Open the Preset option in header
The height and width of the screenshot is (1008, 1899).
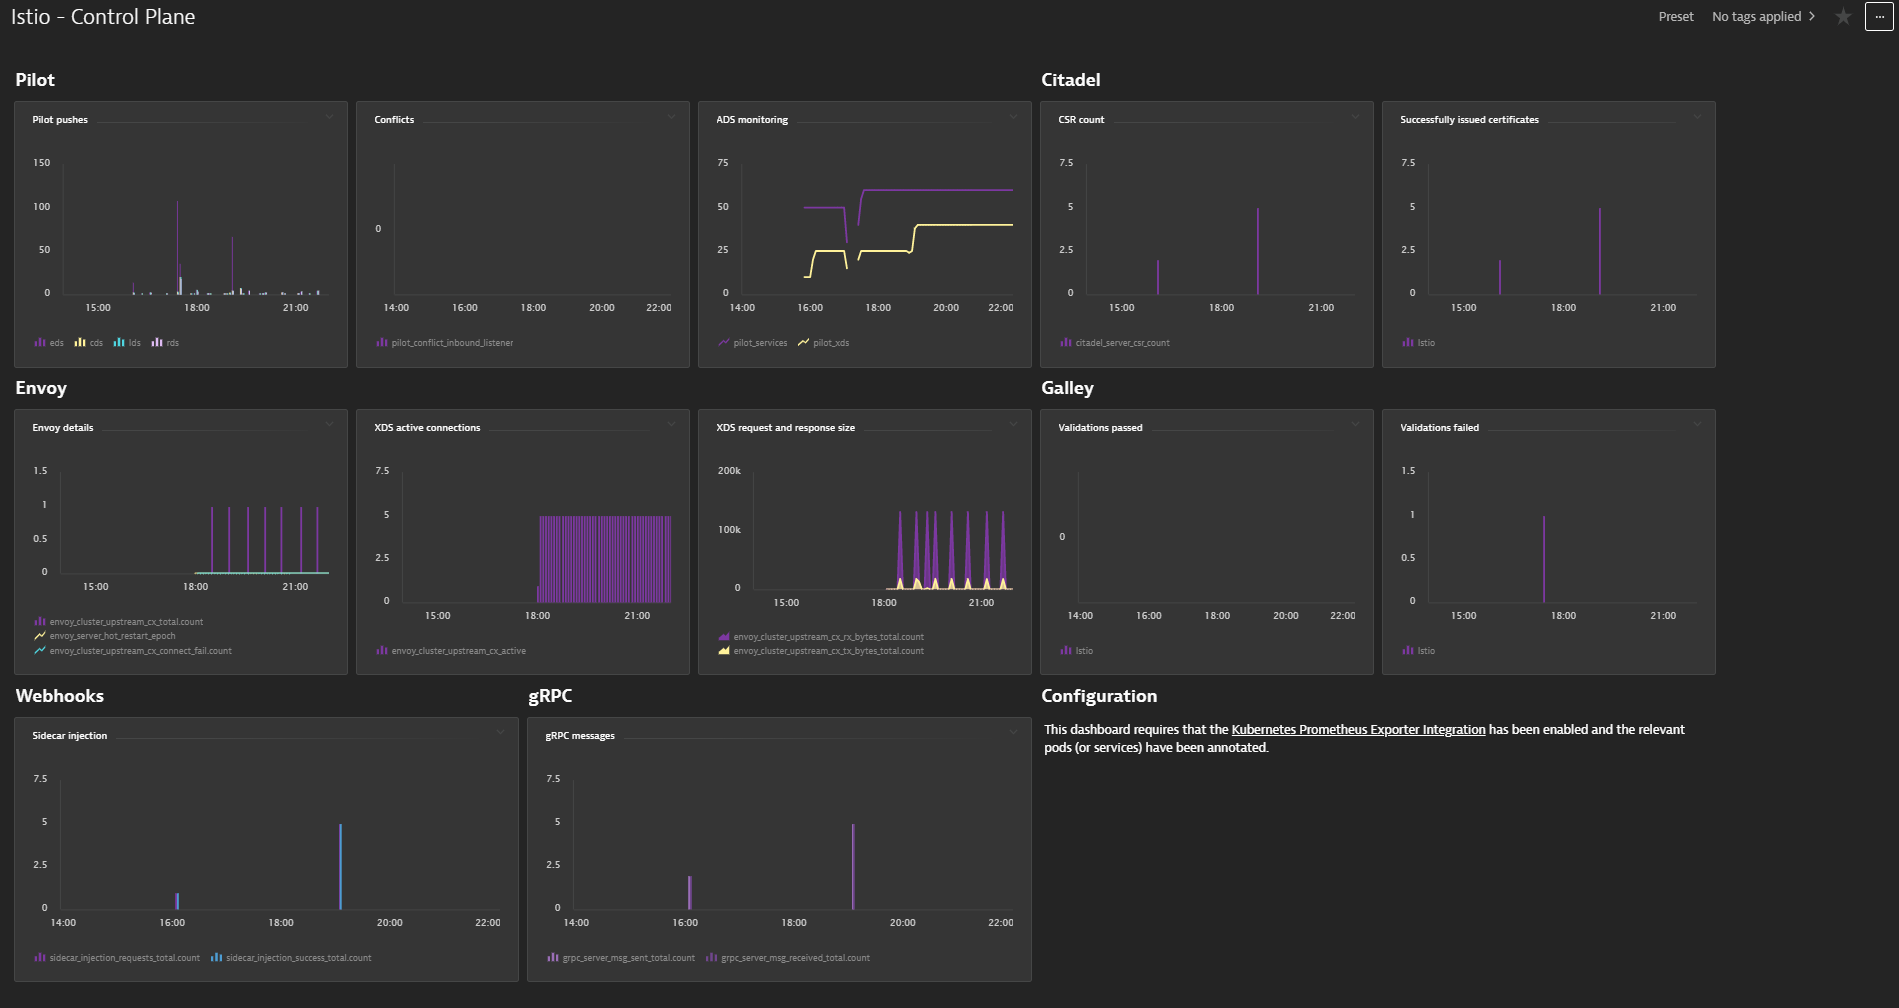click(1676, 17)
